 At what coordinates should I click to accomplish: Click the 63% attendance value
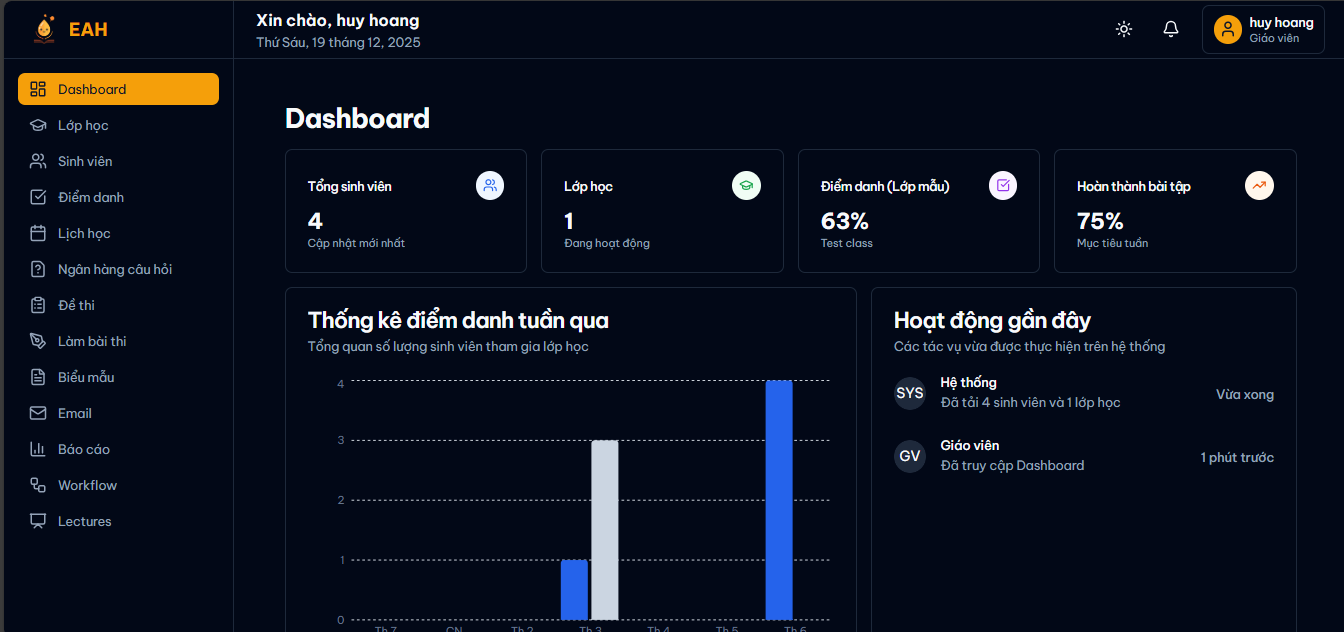tap(845, 221)
